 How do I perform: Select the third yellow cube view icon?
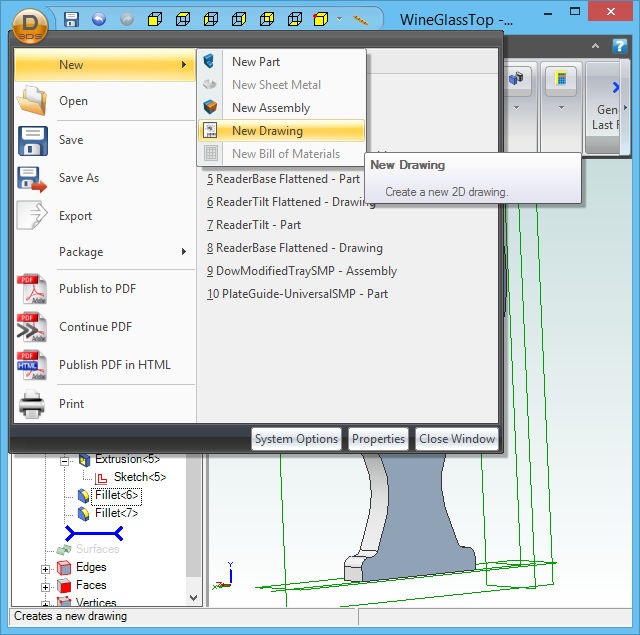pyautogui.click(x=211, y=19)
